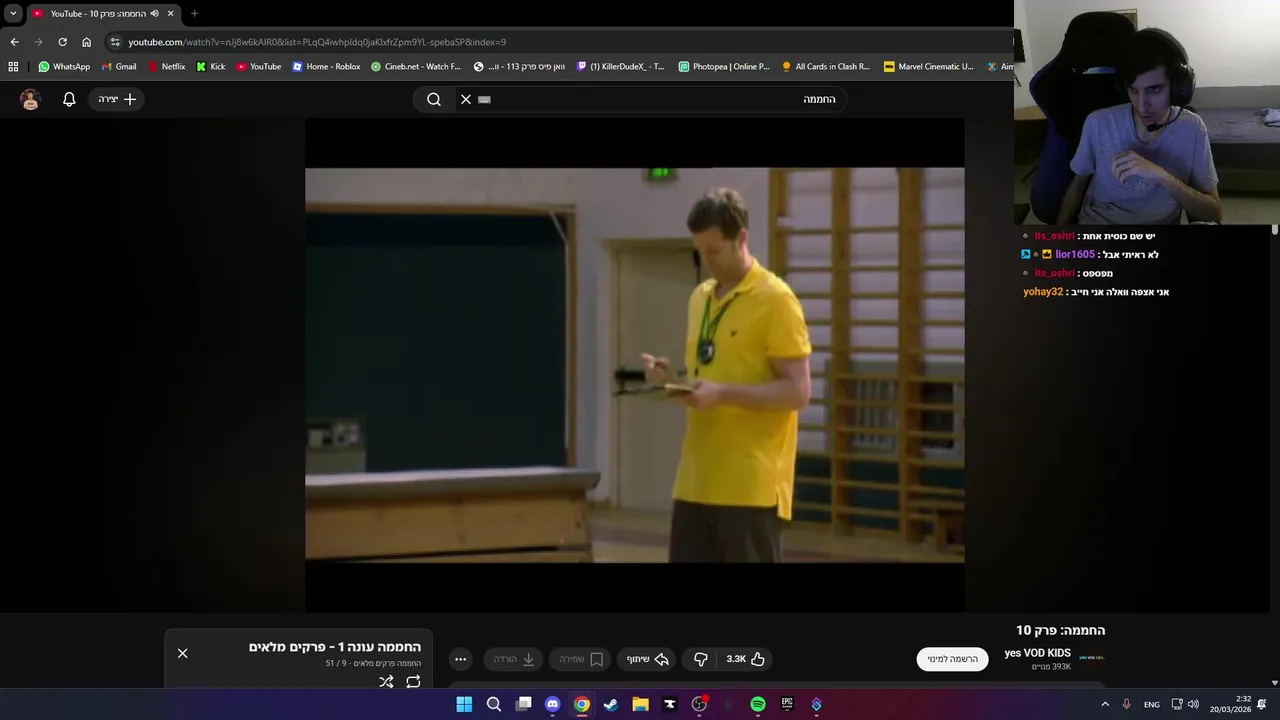Open the Kick bookmark
1280x720 pixels.
[211, 67]
